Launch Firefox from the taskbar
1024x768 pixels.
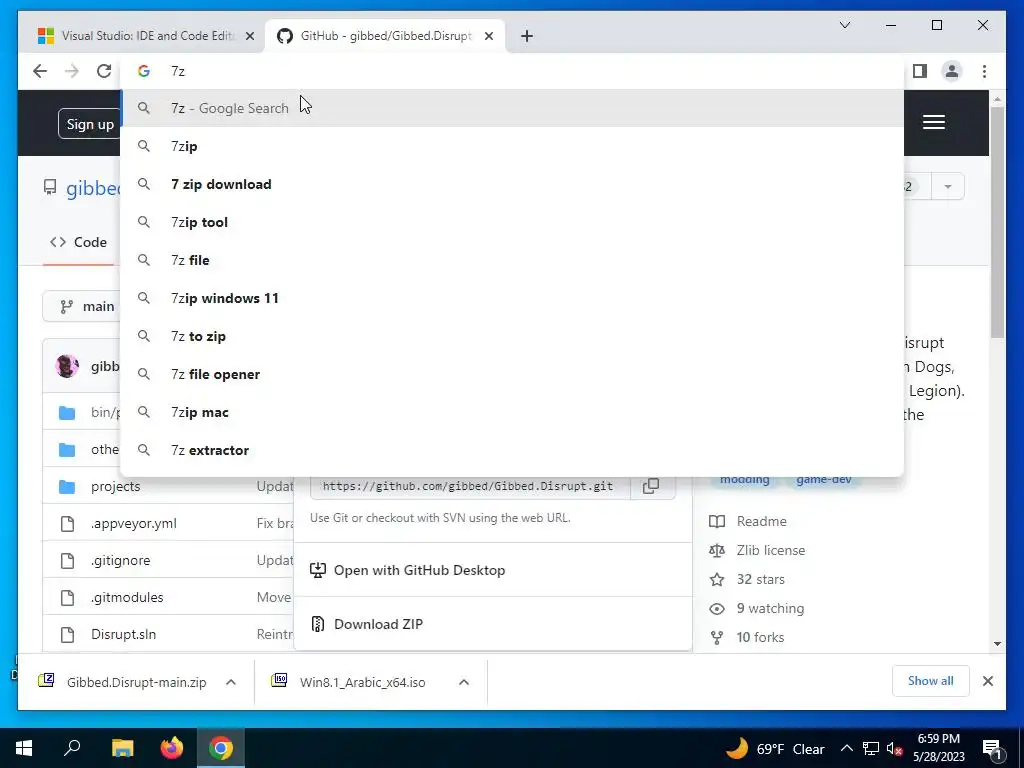pos(172,748)
